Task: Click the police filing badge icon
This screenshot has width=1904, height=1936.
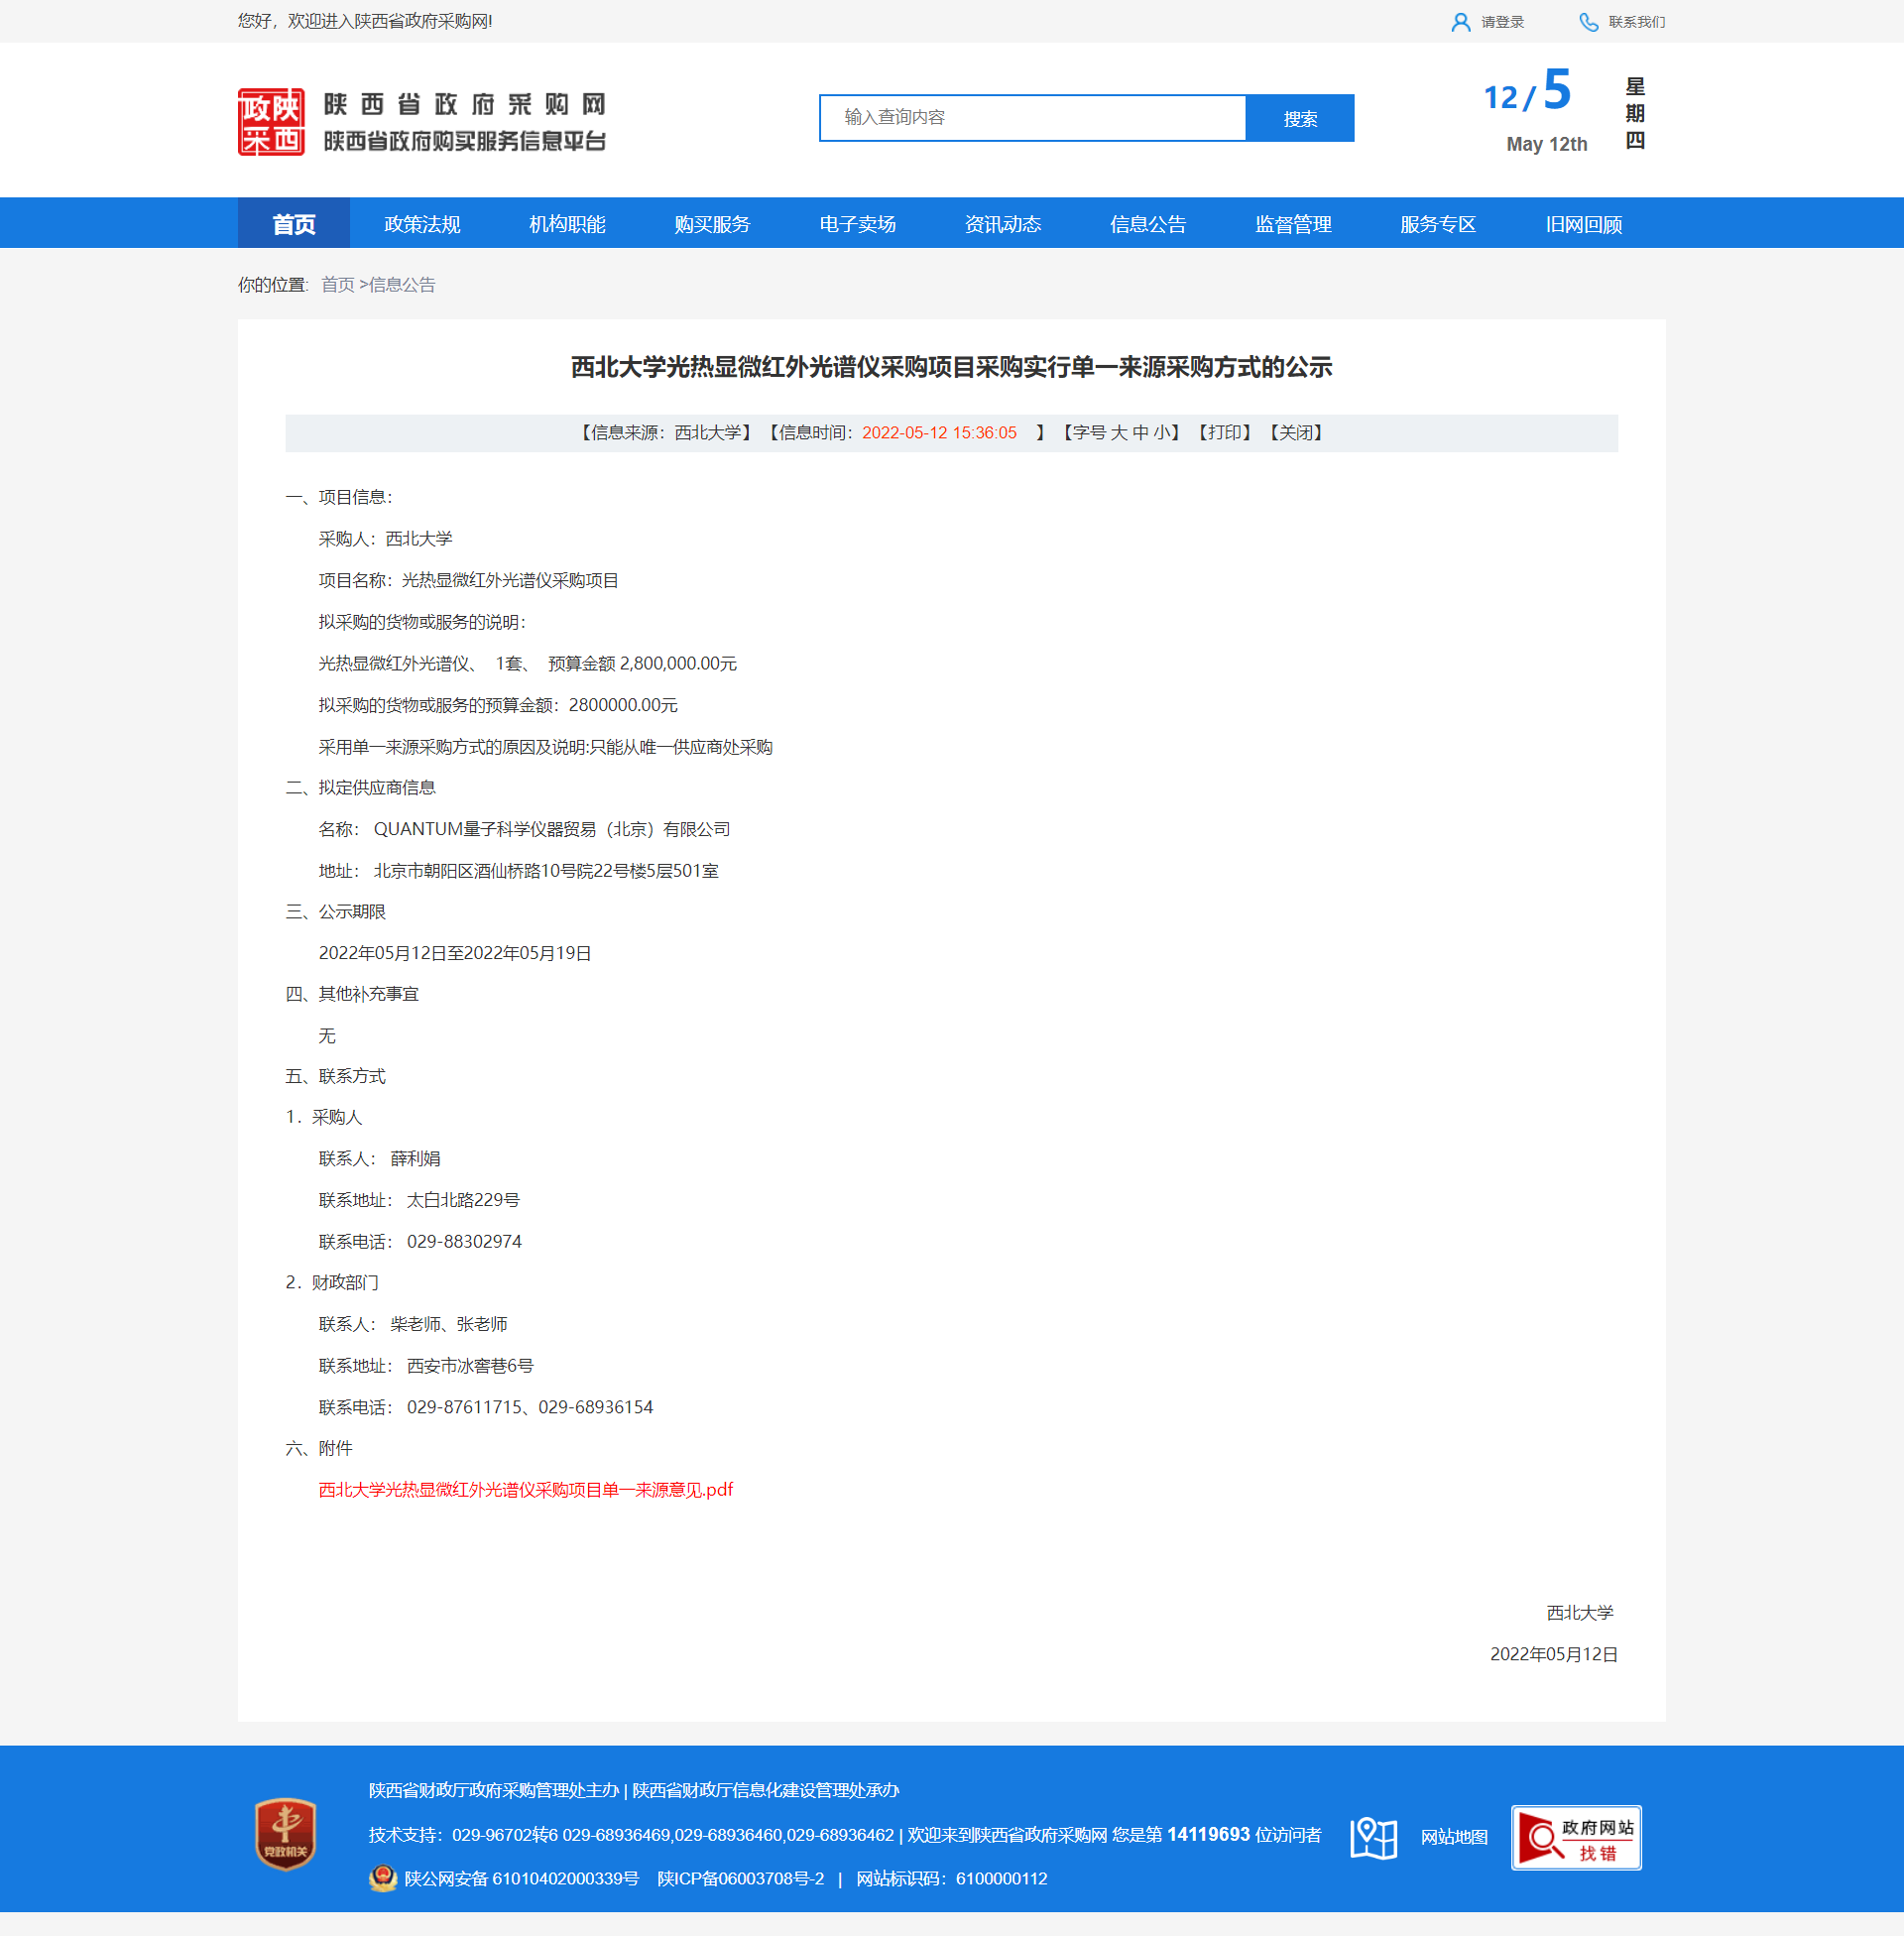Action: click(x=383, y=1878)
